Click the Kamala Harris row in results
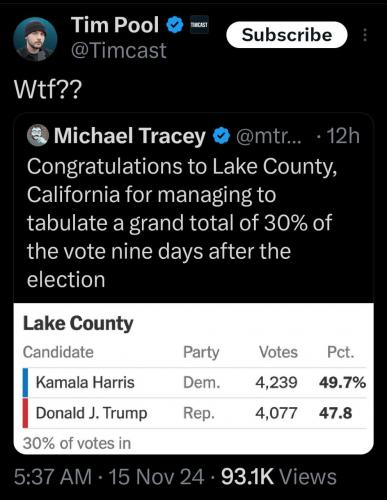 coord(194,382)
